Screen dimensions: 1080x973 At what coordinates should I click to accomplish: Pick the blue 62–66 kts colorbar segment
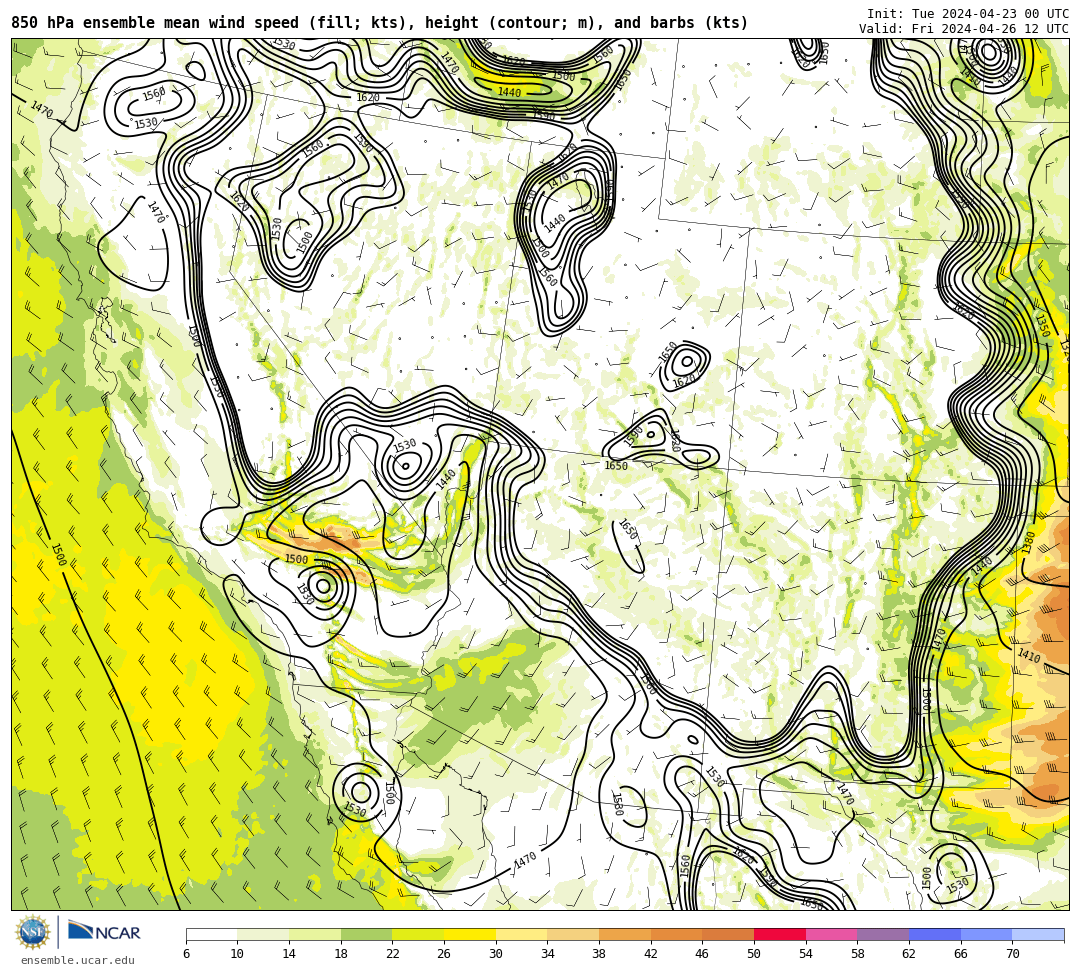(935, 934)
